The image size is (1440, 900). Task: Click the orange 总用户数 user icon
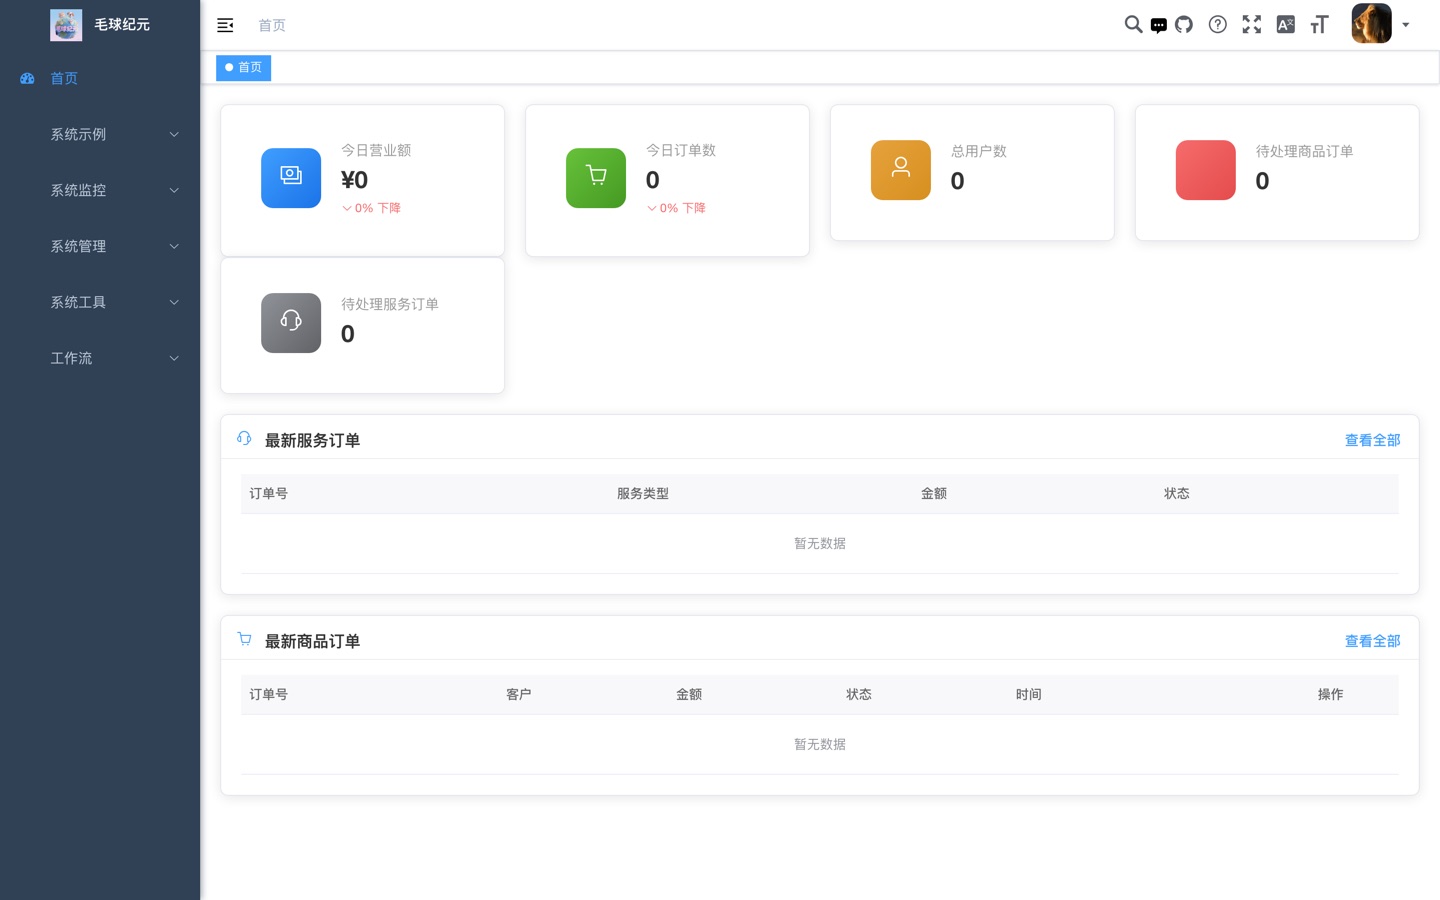(x=901, y=170)
